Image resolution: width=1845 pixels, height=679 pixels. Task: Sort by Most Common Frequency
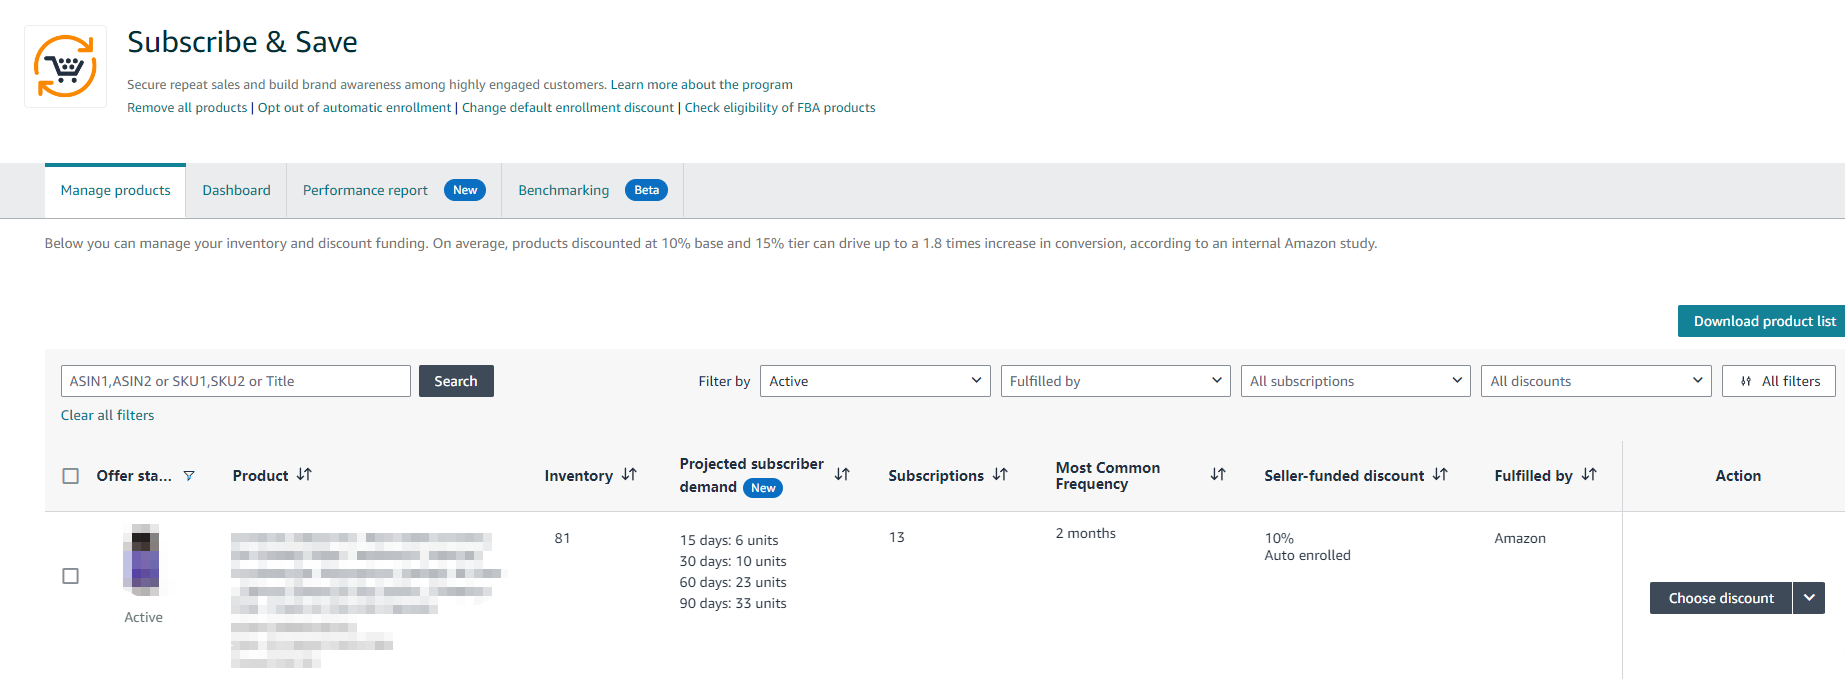[1217, 475]
